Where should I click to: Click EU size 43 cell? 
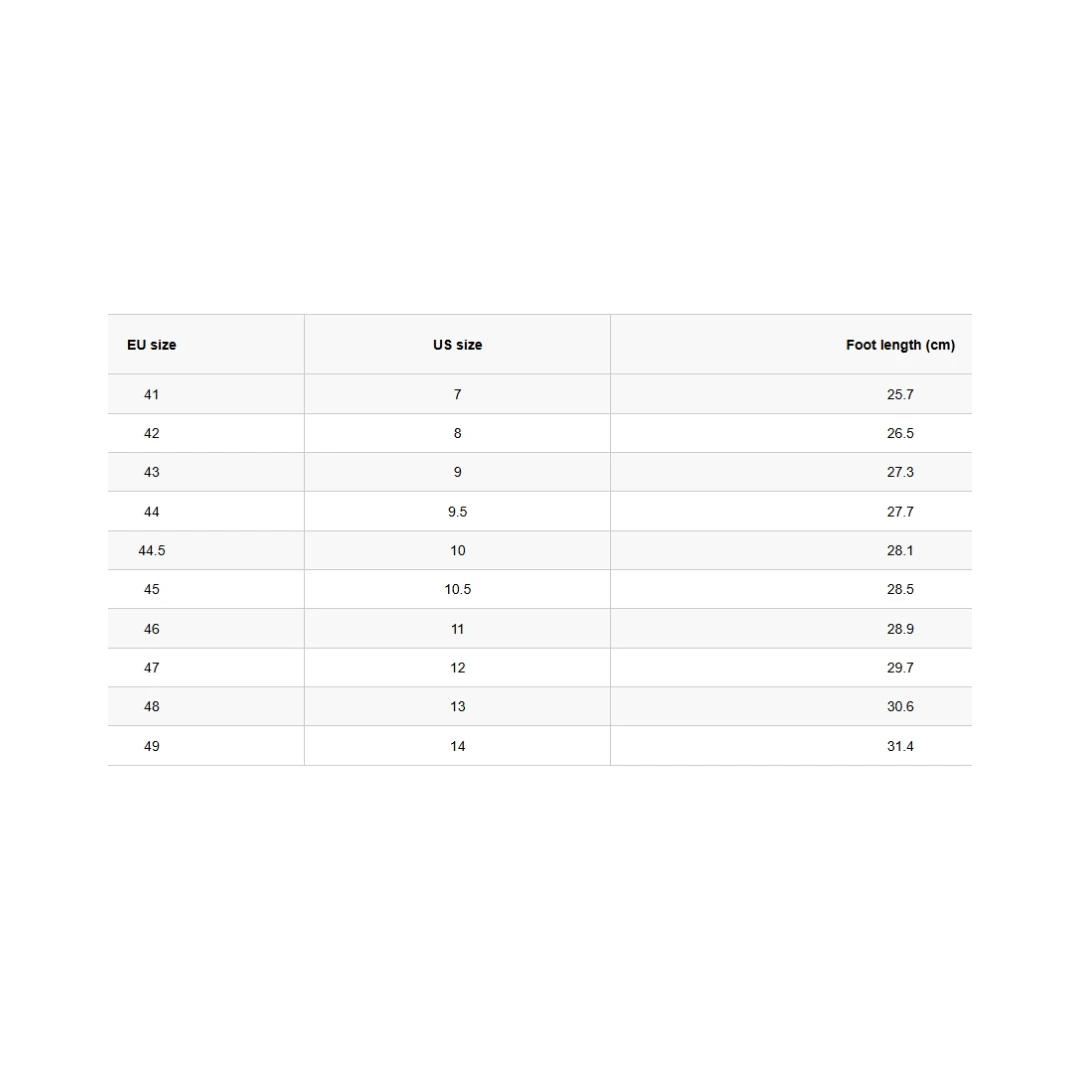151,472
